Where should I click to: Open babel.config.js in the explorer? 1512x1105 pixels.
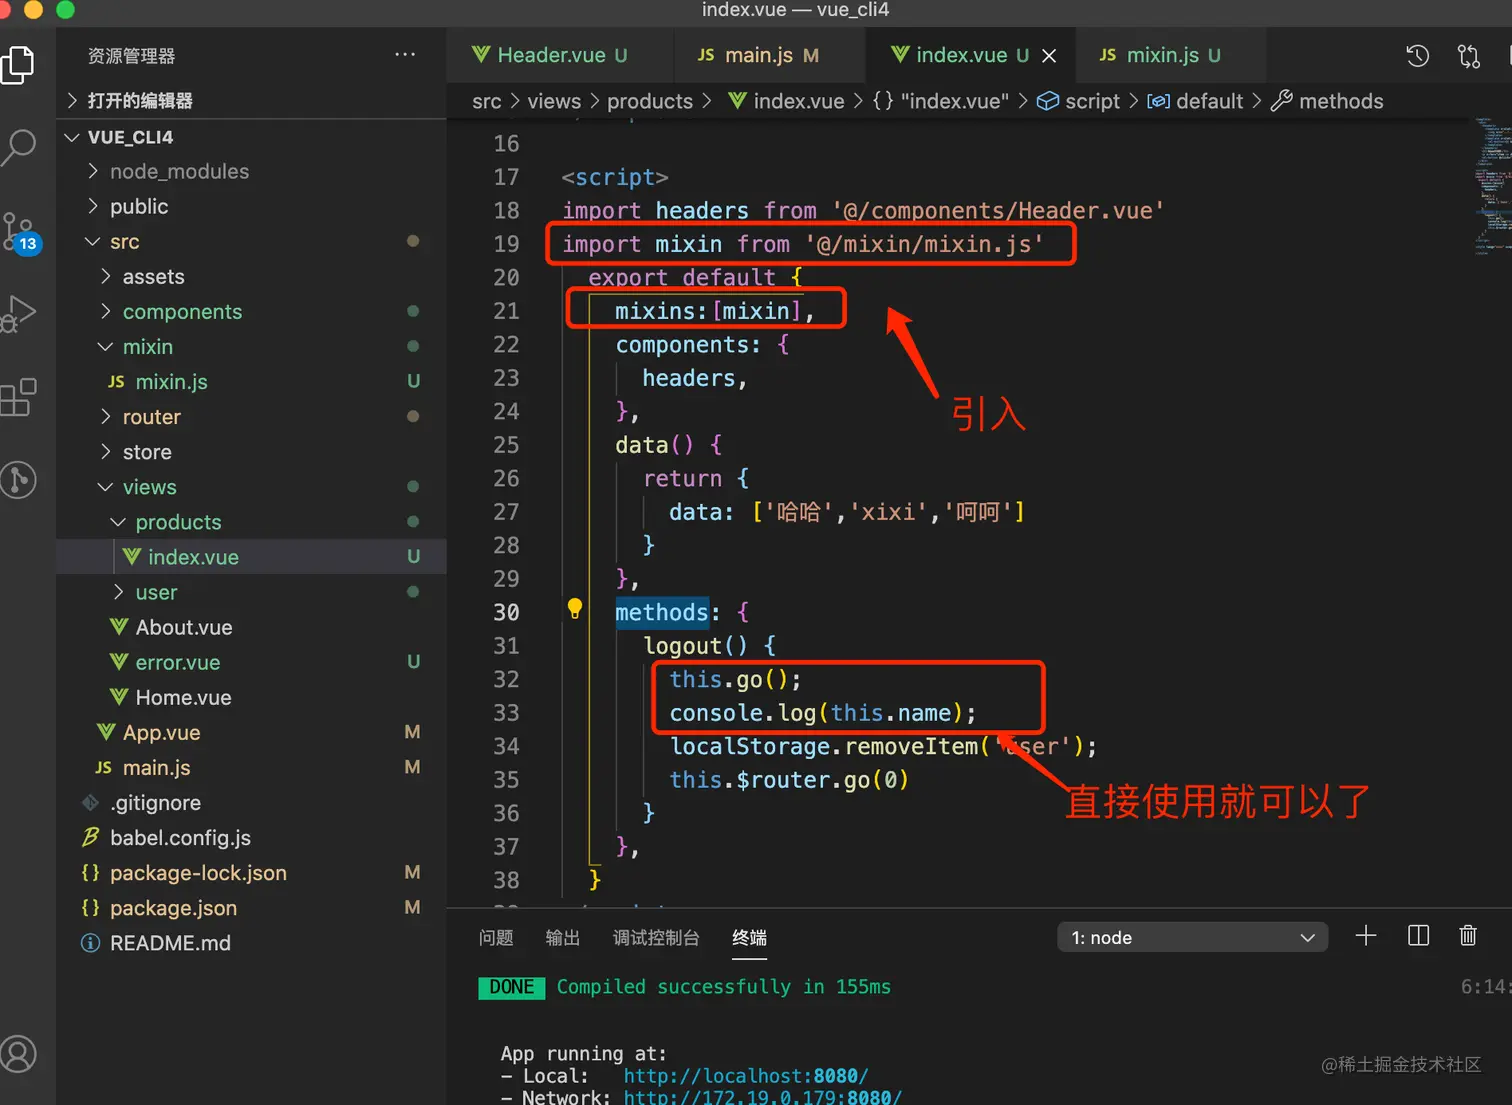click(251, 838)
